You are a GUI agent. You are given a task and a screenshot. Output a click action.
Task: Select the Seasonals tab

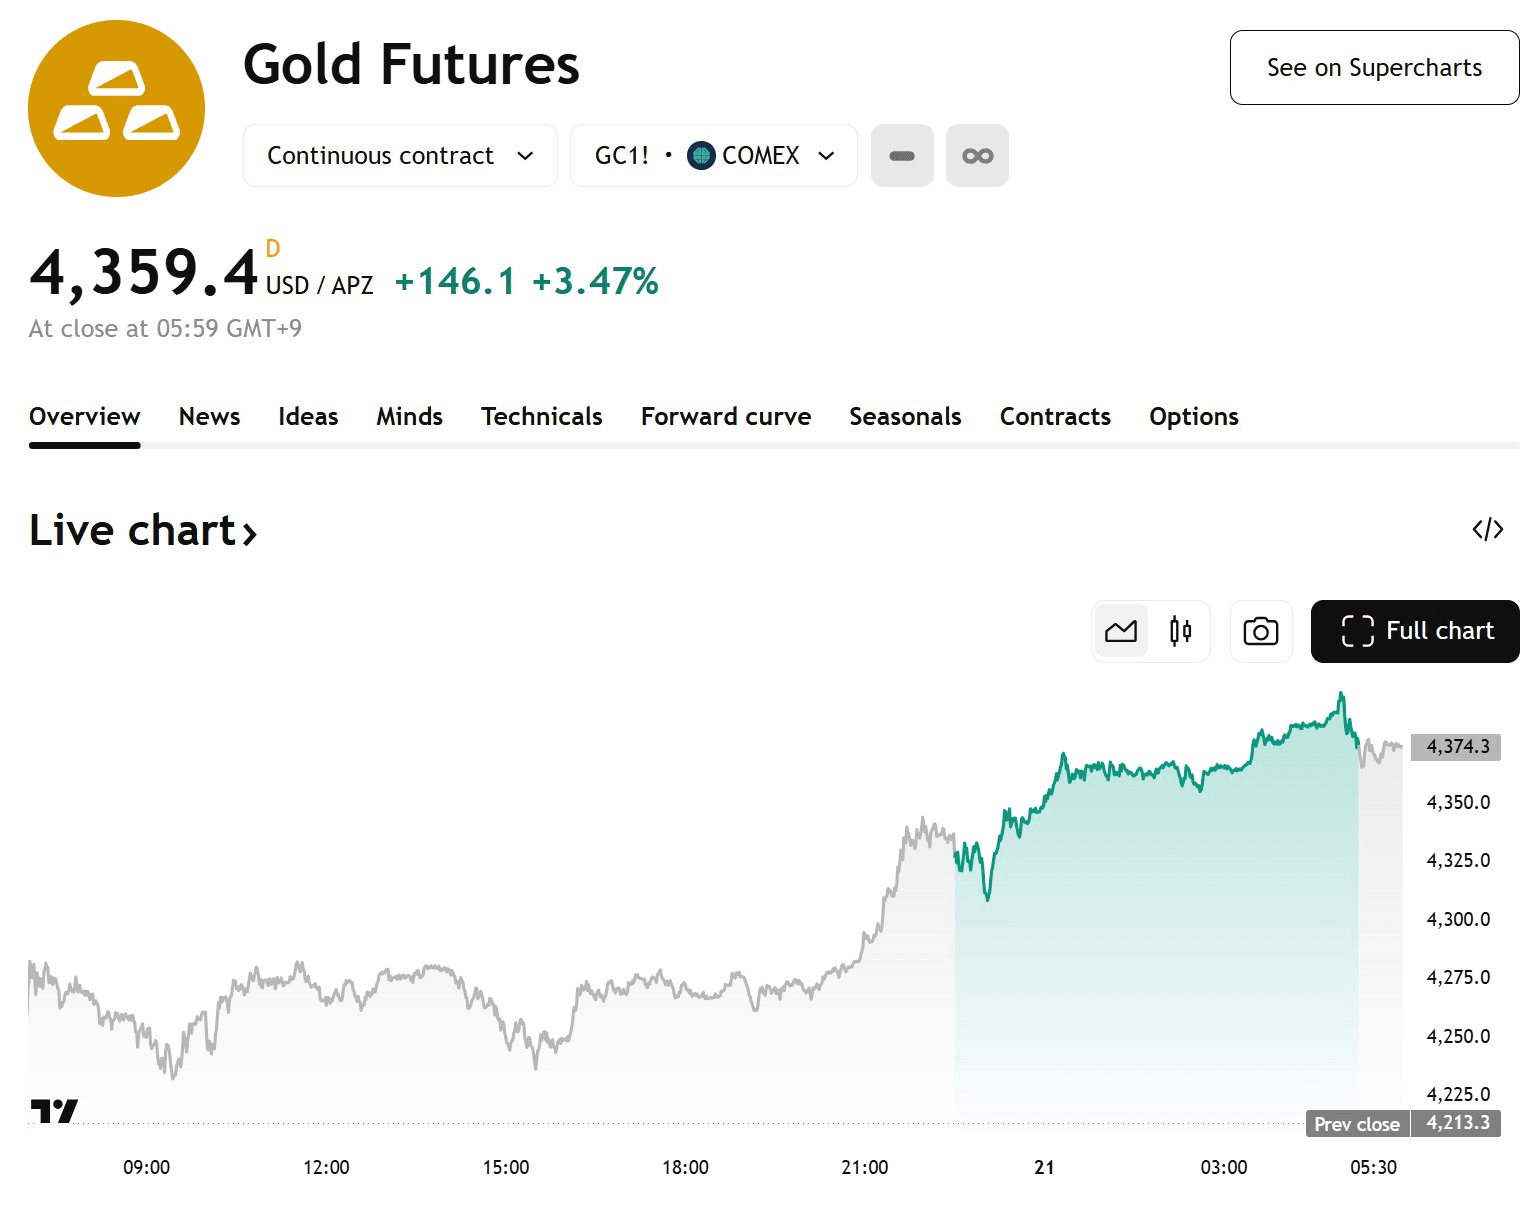(x=905, y=417)
